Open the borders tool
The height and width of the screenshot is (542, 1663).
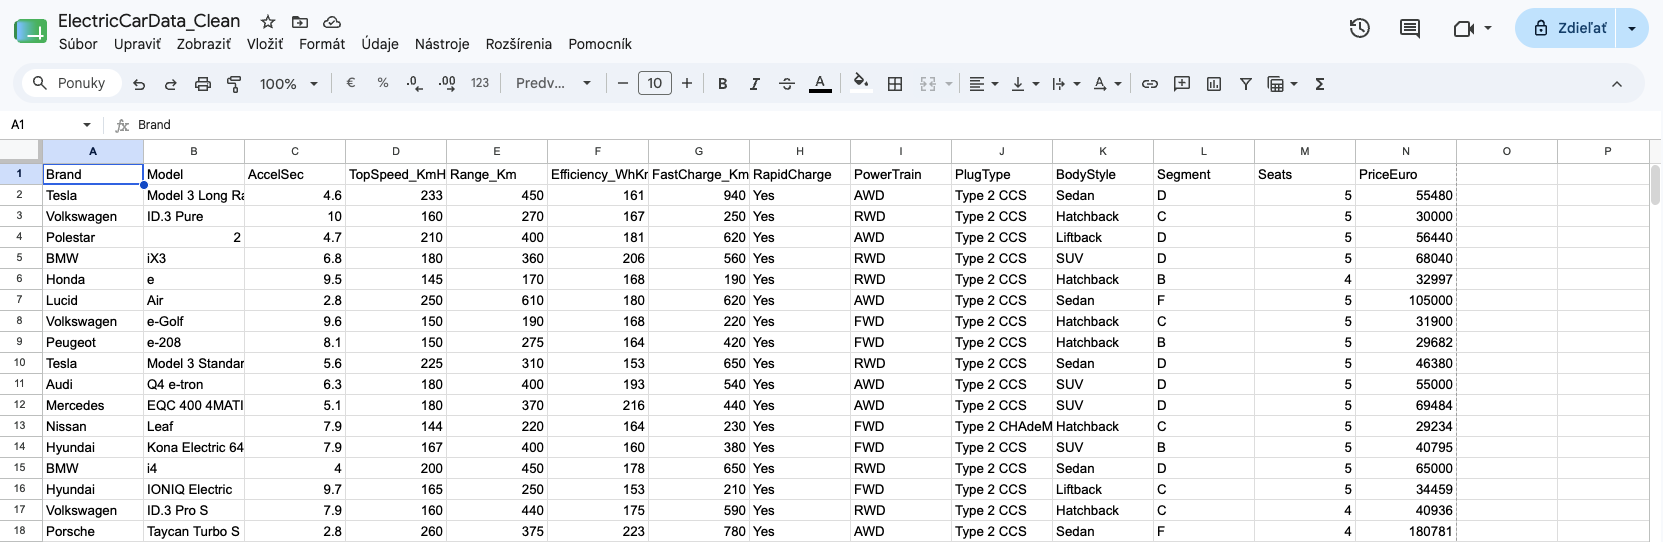click(895, 84)
